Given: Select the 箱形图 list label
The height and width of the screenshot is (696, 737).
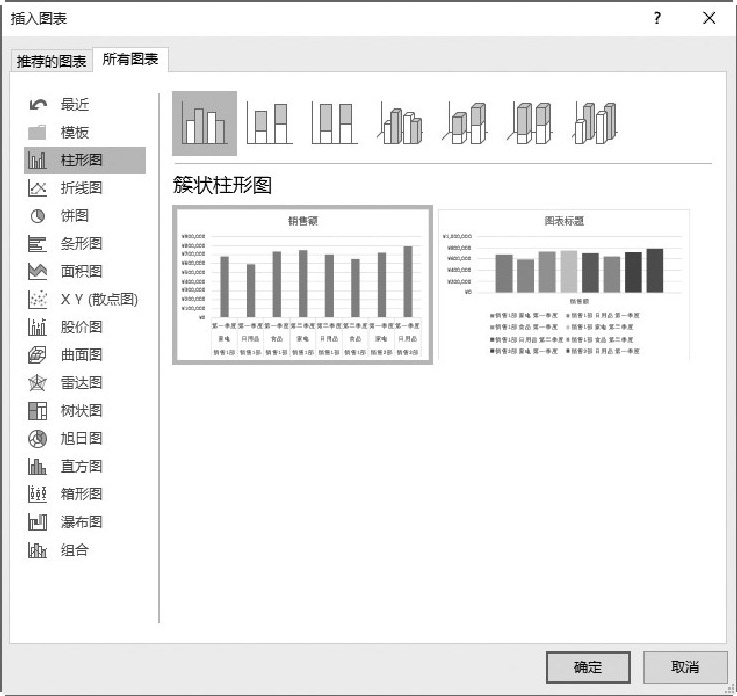Looking at the screenshot, I should click(81, 494).
